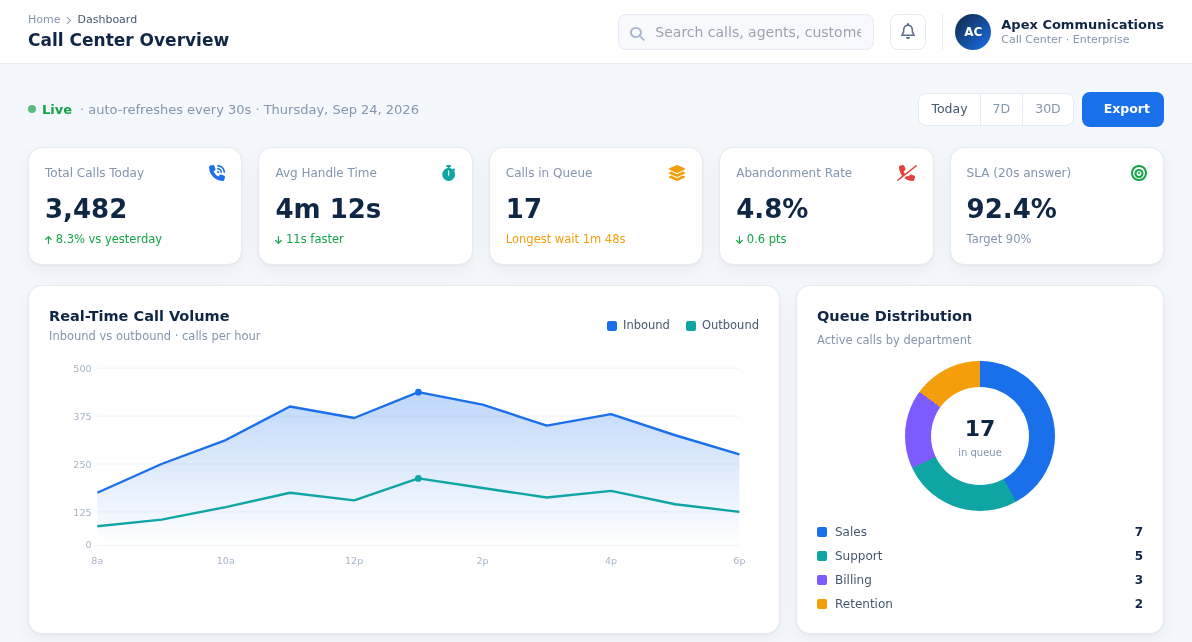Click the Retention legend color swatch
Screen dimensions: 1192x642
point(822,604)
